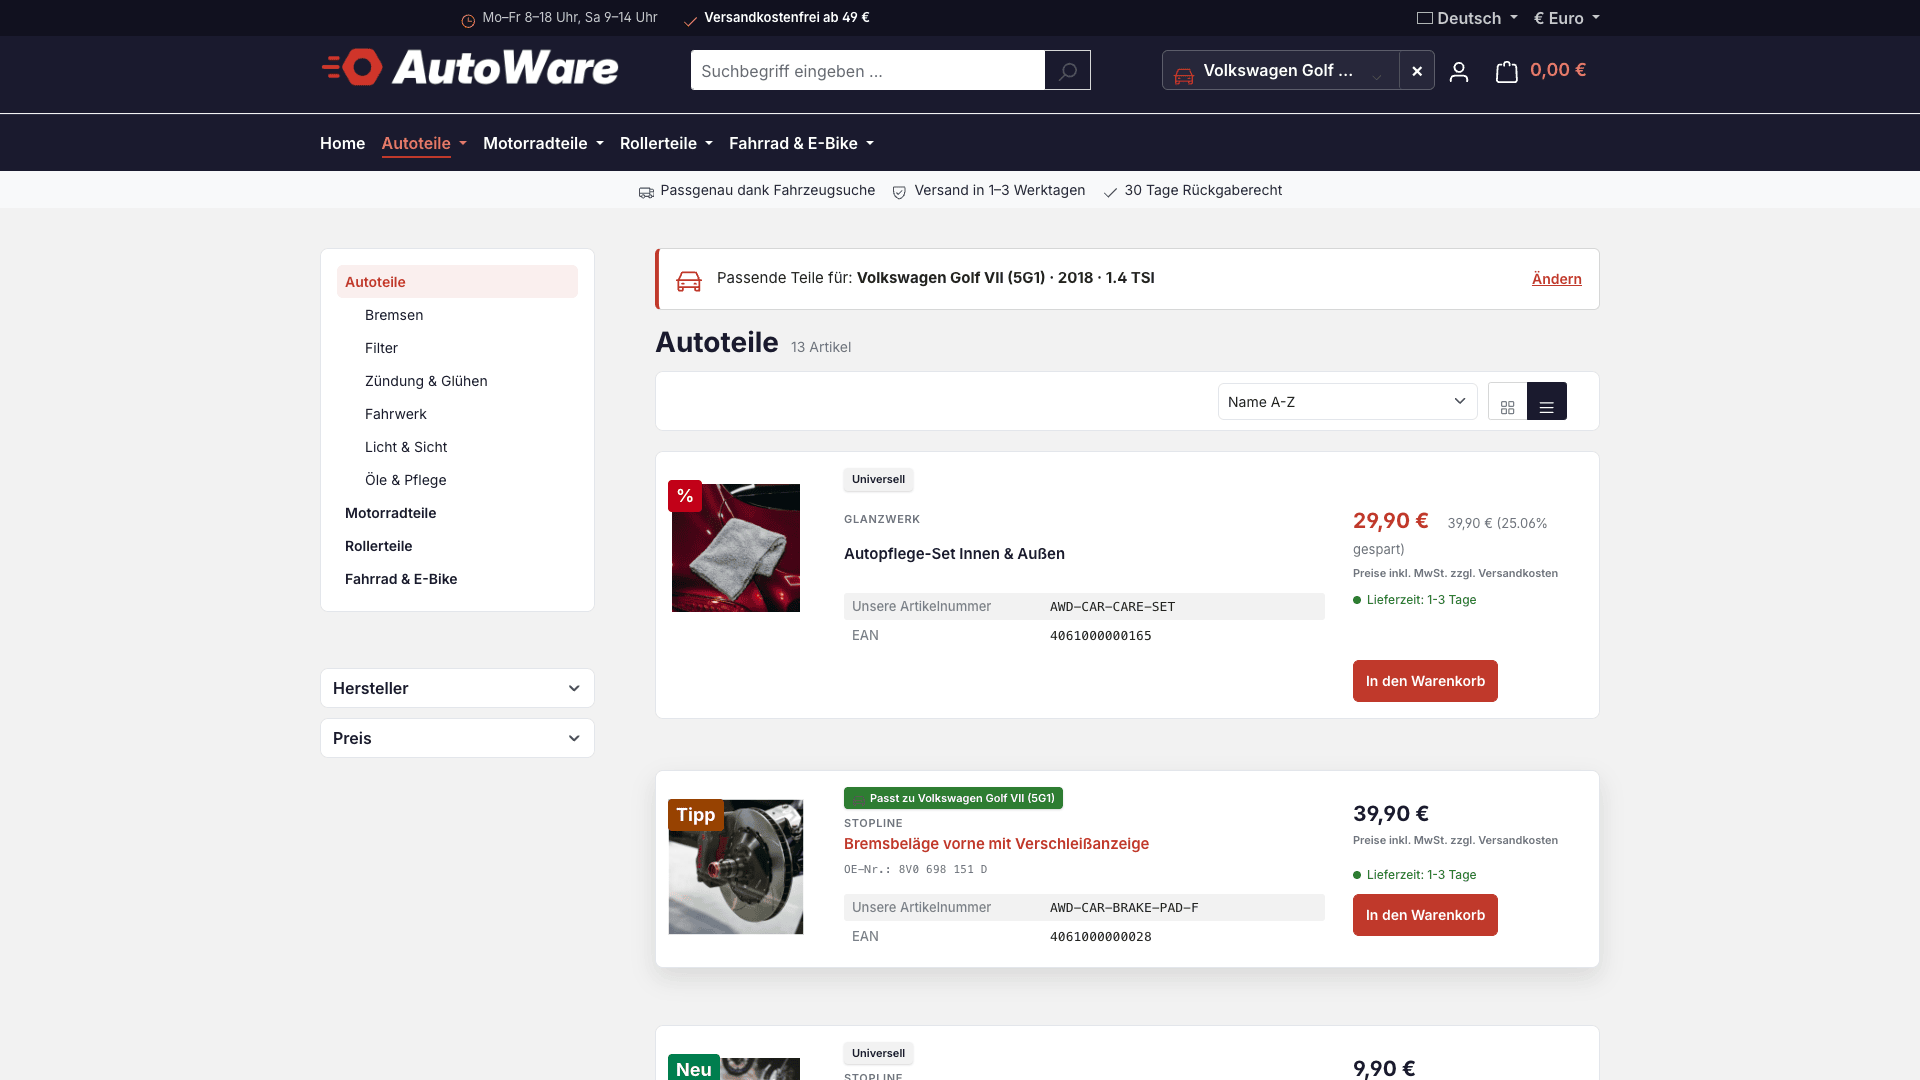
Task: Select Bremsen in sidebar categories
Action: click(x=394, y=315)
